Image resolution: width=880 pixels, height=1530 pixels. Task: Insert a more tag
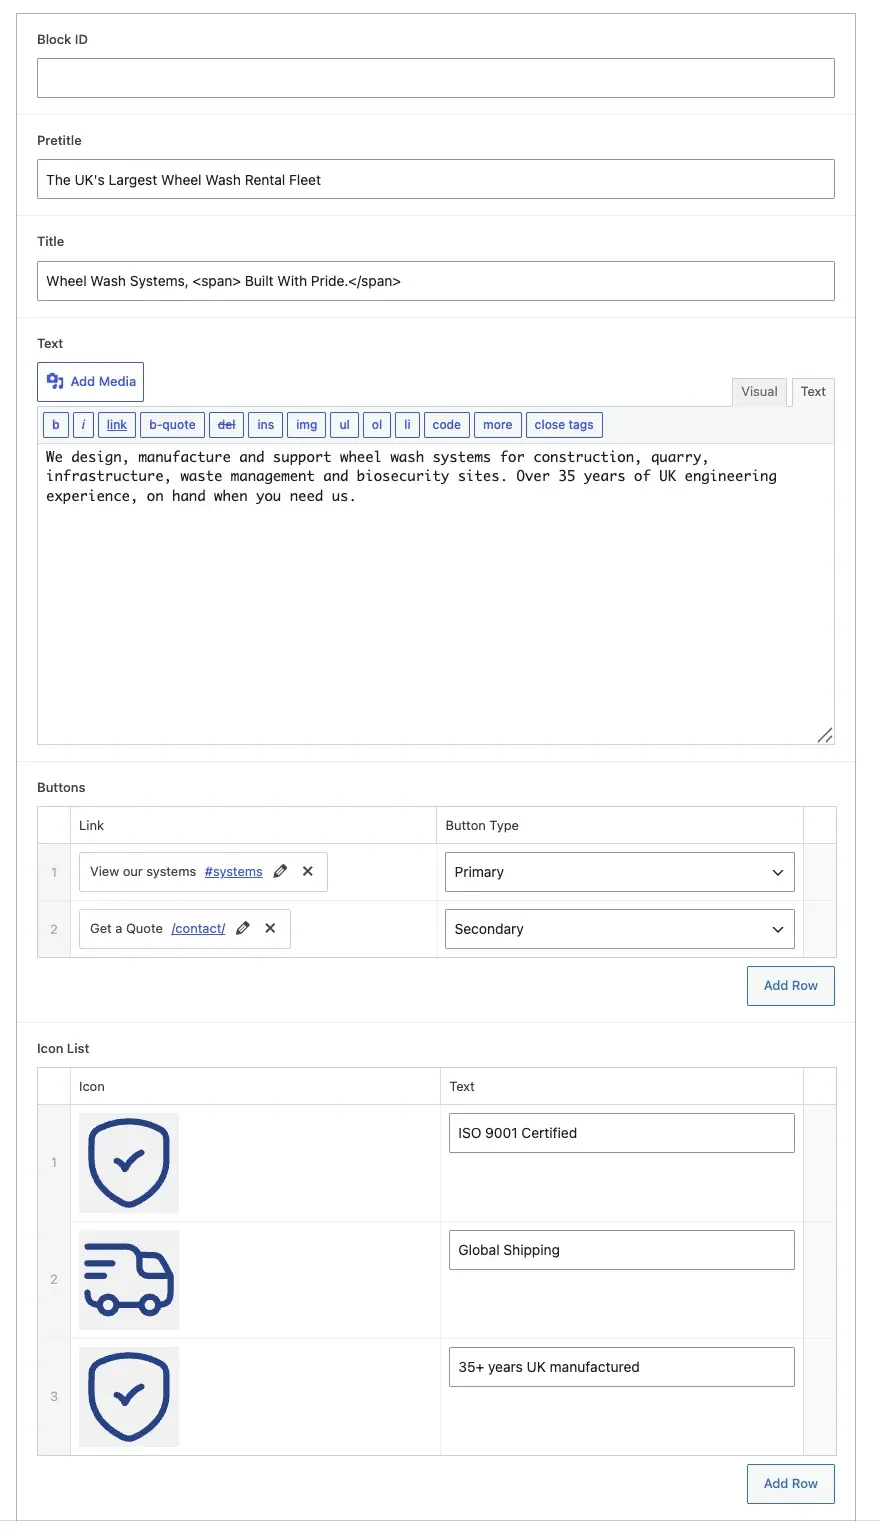498,425
